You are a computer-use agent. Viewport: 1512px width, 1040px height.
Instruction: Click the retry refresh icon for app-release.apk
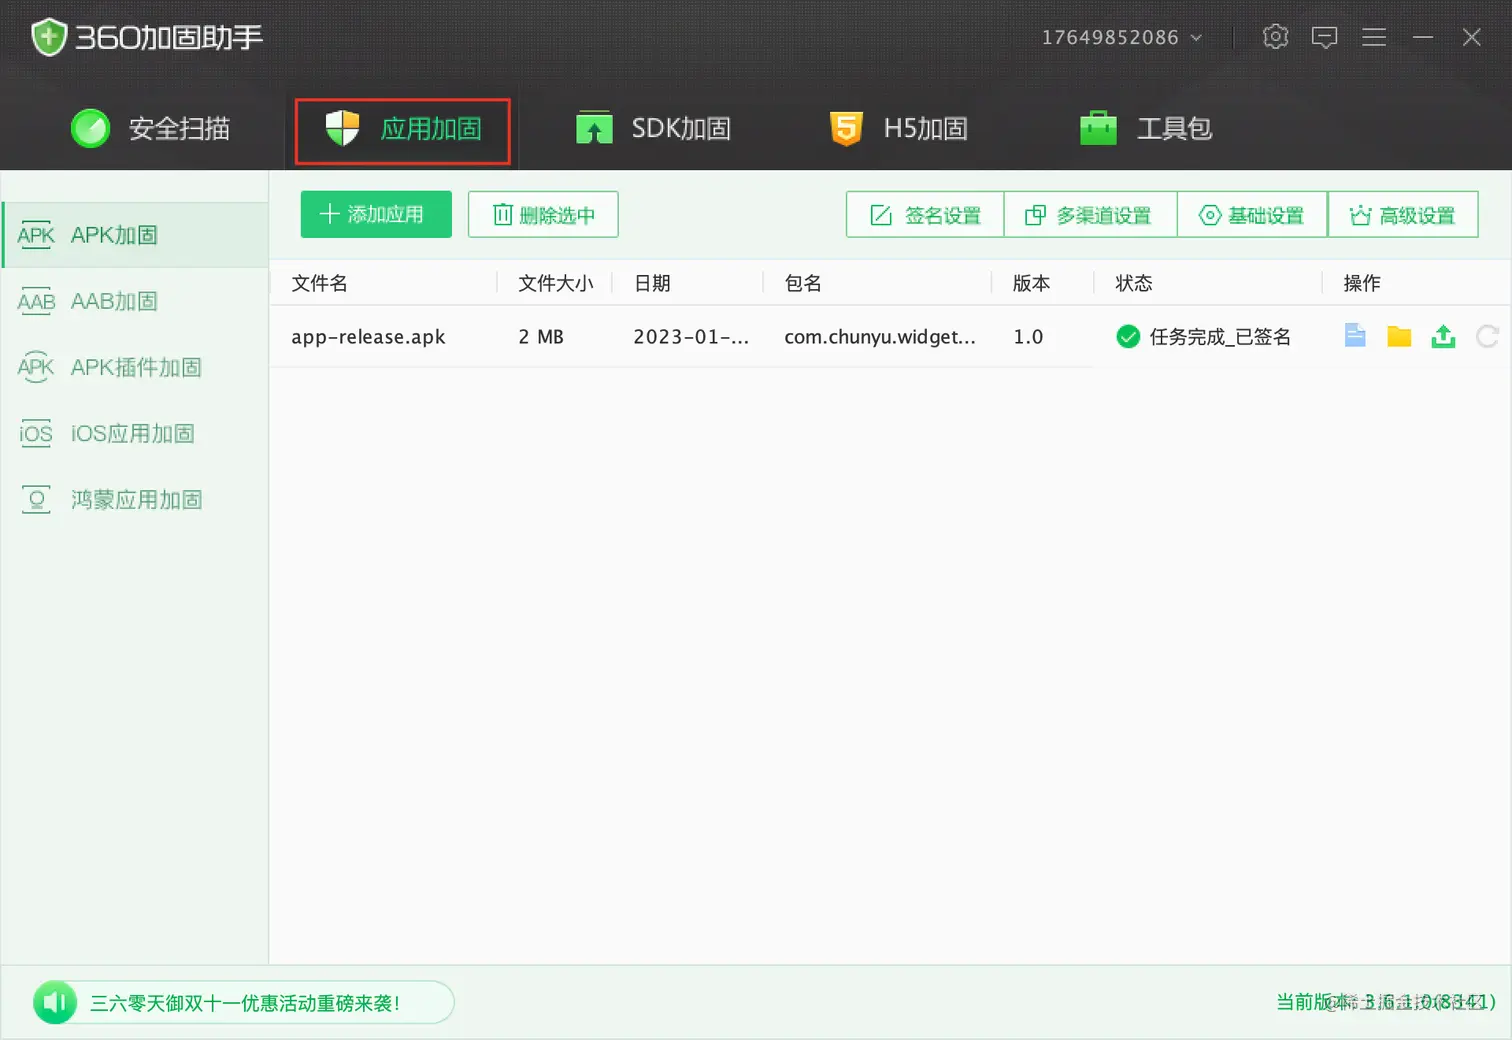point(1487,336)
